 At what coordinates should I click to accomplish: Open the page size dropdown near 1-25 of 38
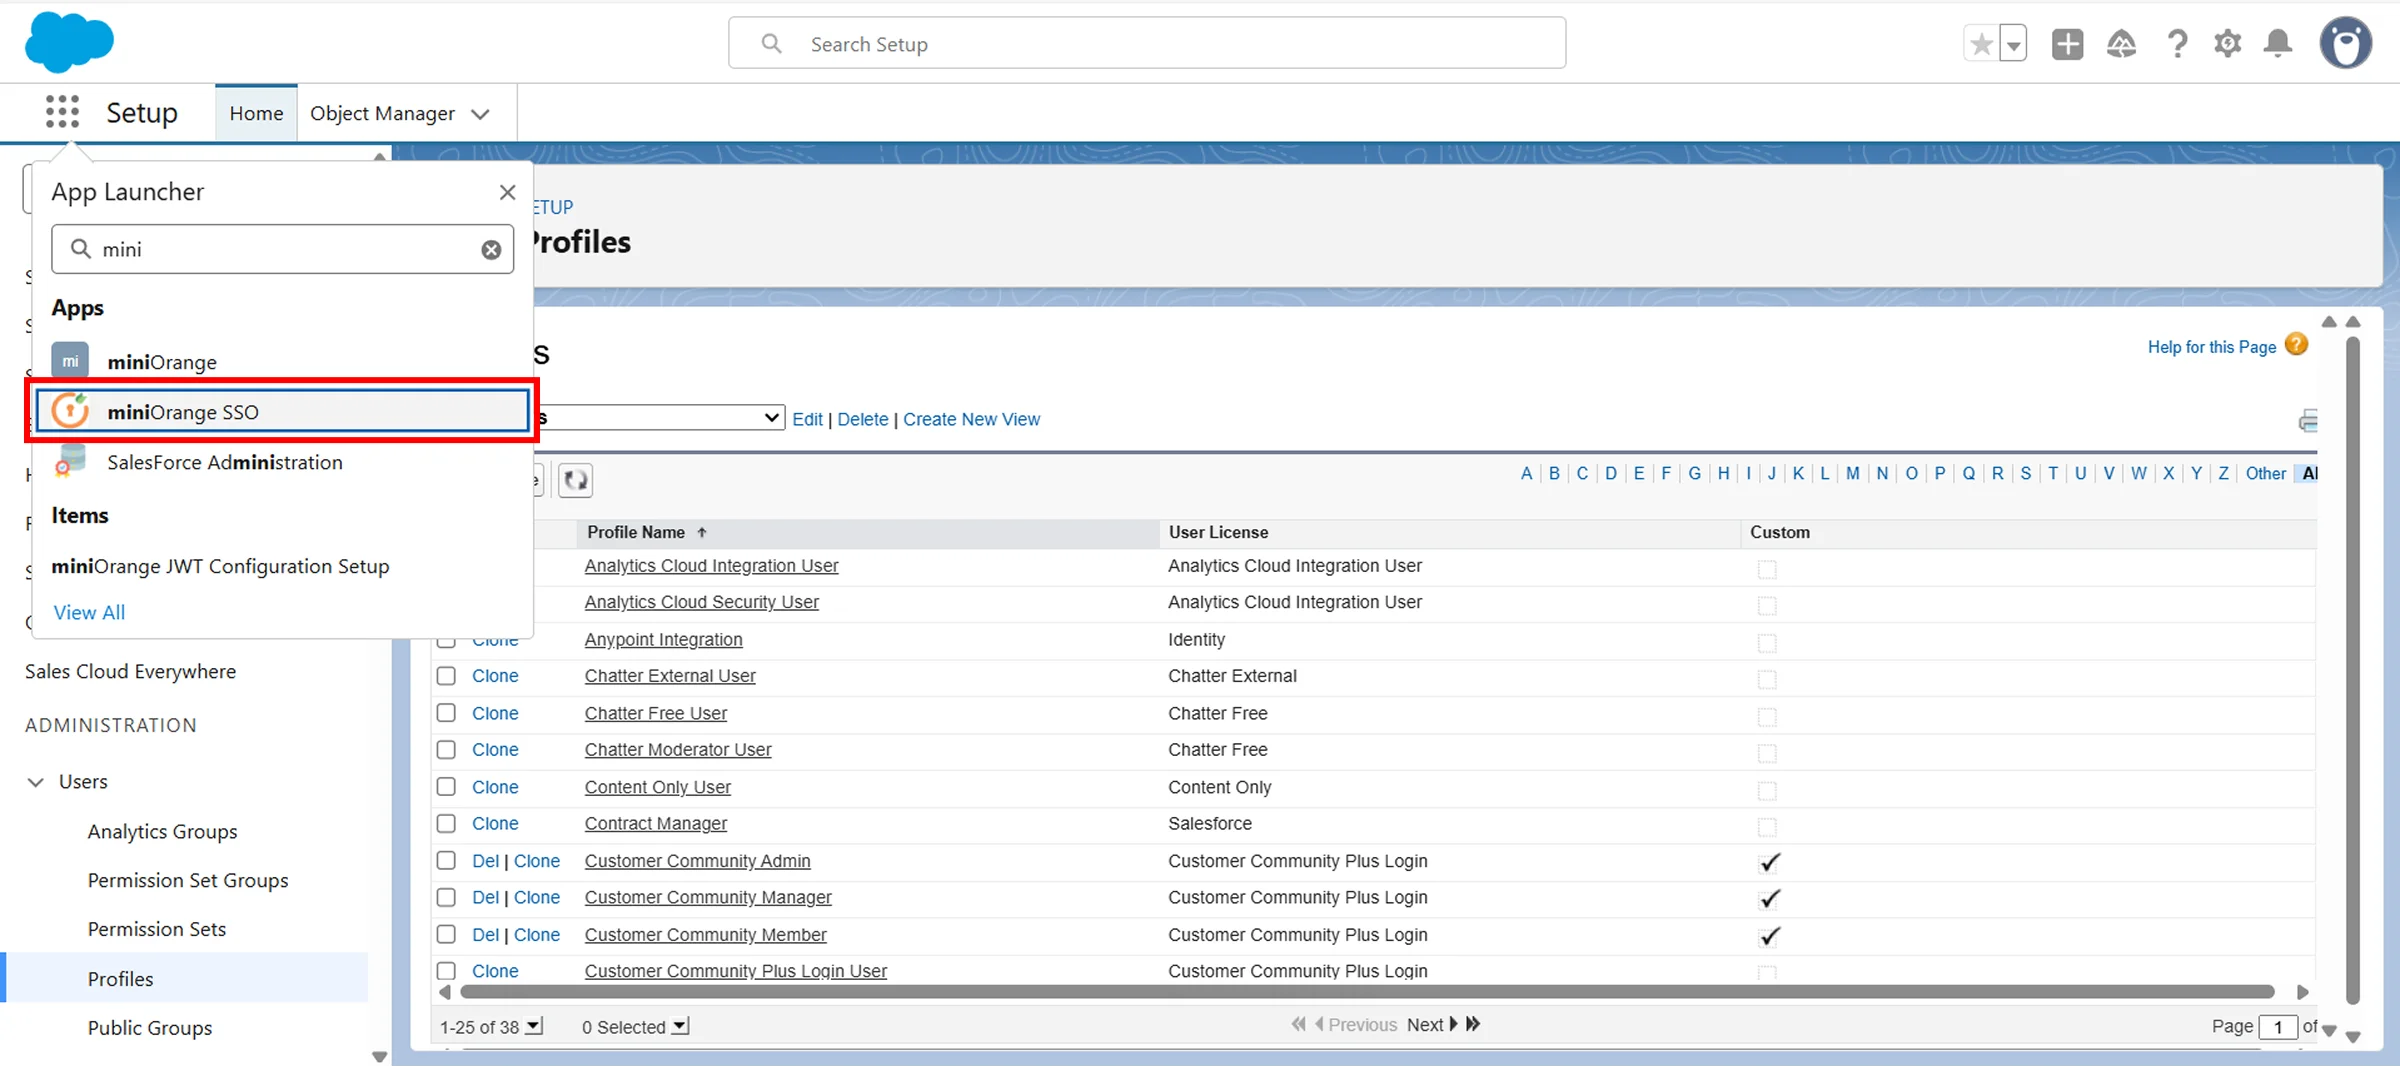[x=534, y=1026]
